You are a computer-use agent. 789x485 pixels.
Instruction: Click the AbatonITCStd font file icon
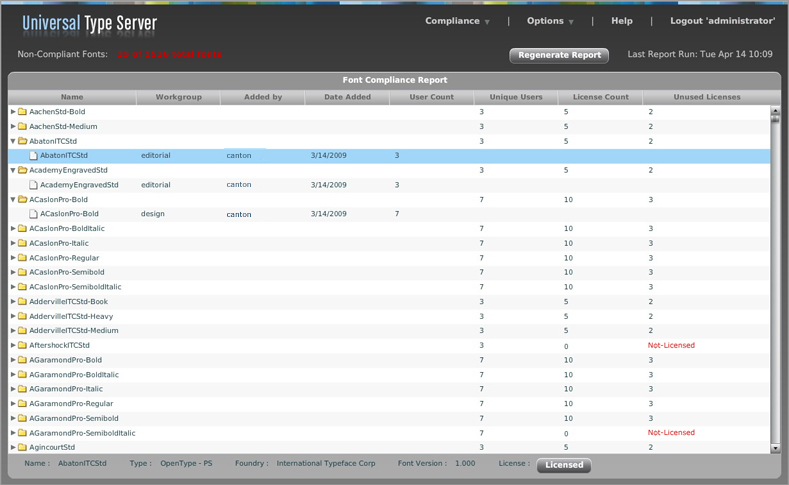tap(33, 155)
